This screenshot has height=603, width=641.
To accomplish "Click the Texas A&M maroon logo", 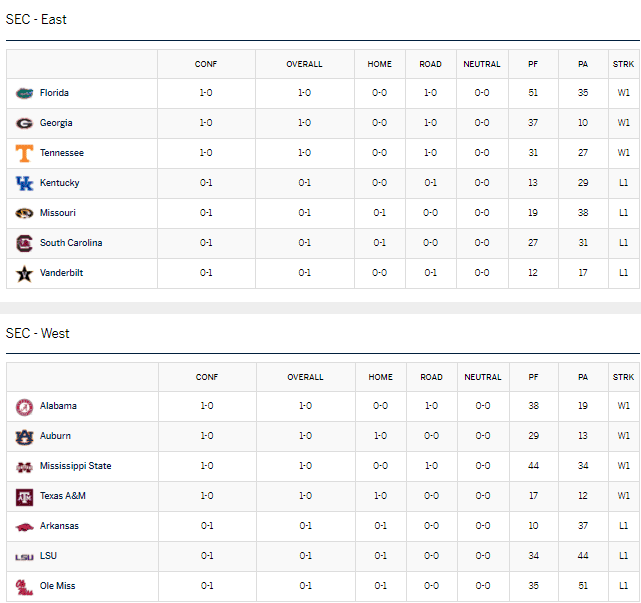I will [24, 497].
